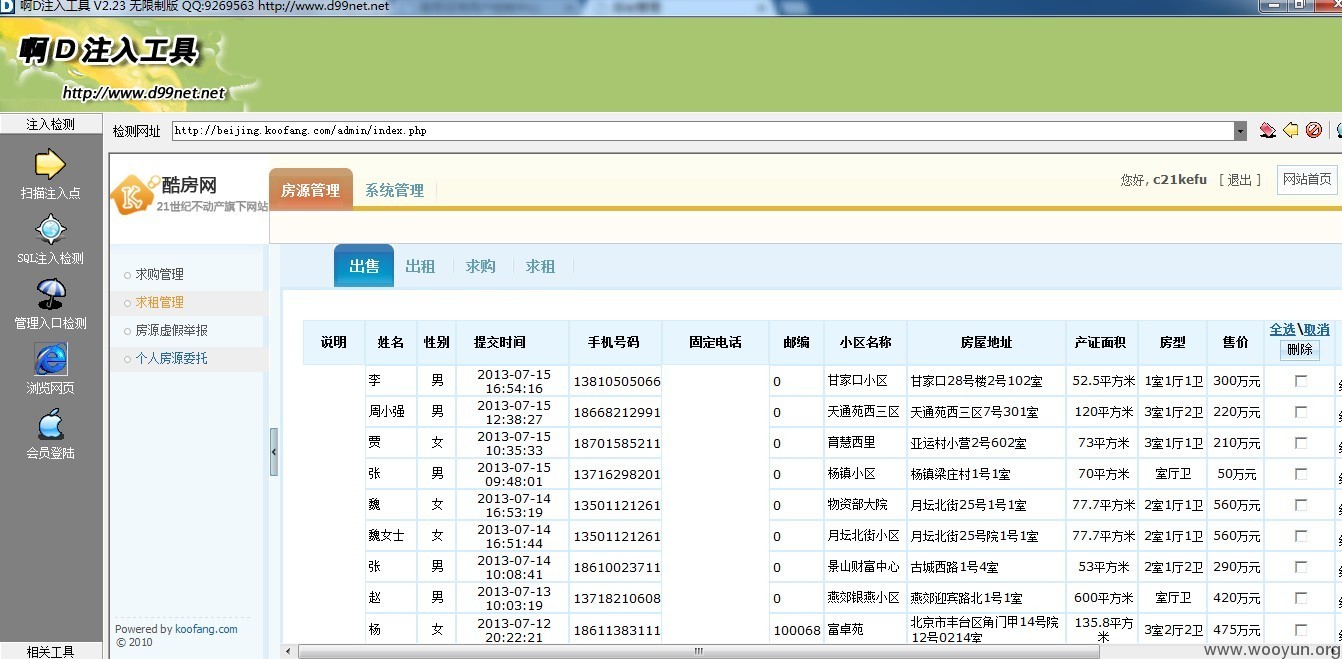Click the app icon in title bar
The image size is (1342, 659).
7,6
